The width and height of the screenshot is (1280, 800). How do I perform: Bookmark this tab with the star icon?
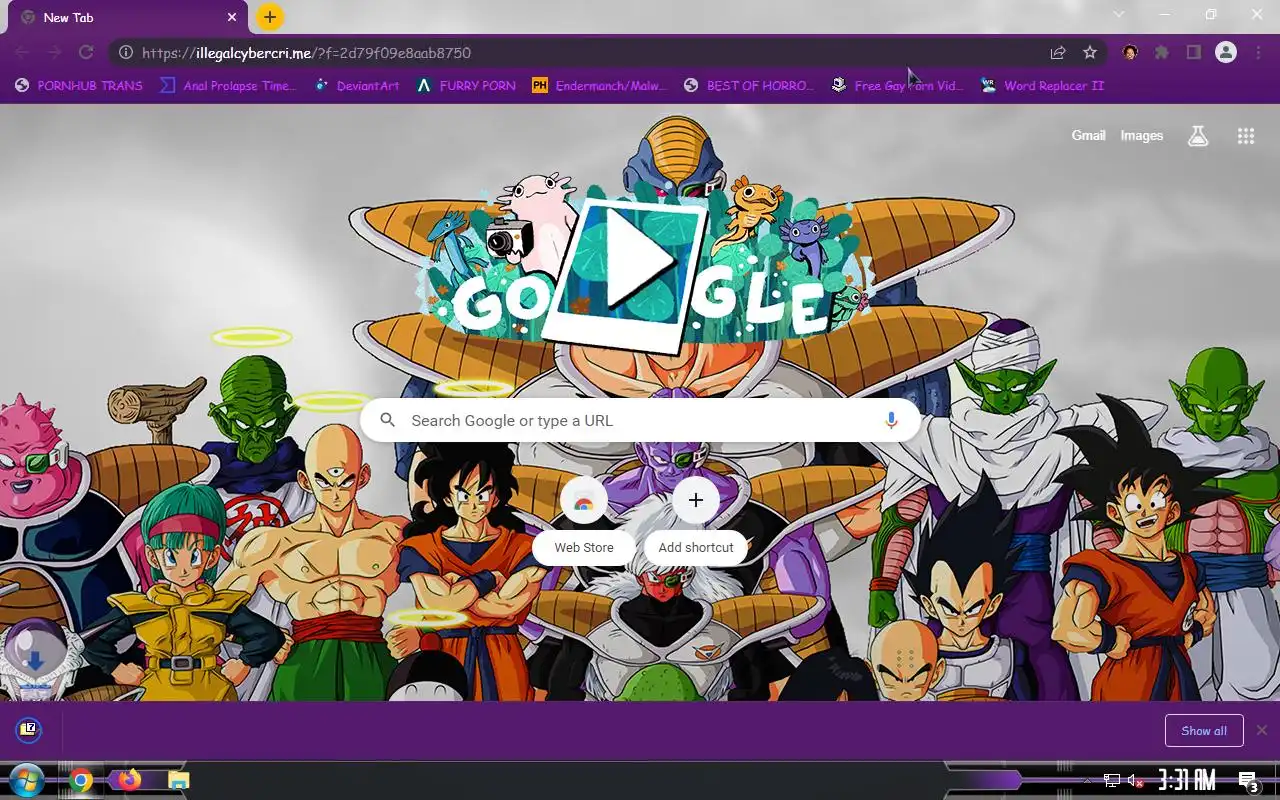pos(1090,52)
